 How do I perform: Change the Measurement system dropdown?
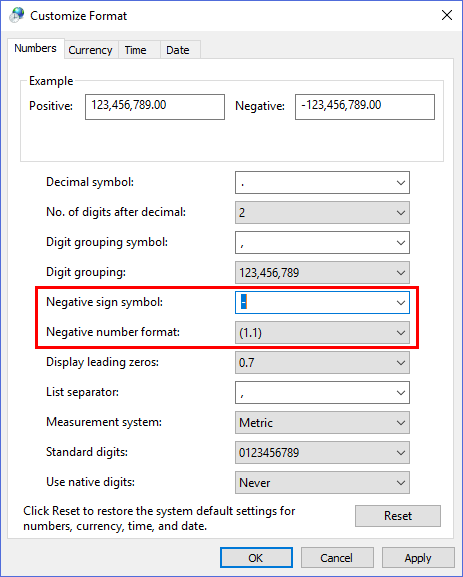click(322, 422)
